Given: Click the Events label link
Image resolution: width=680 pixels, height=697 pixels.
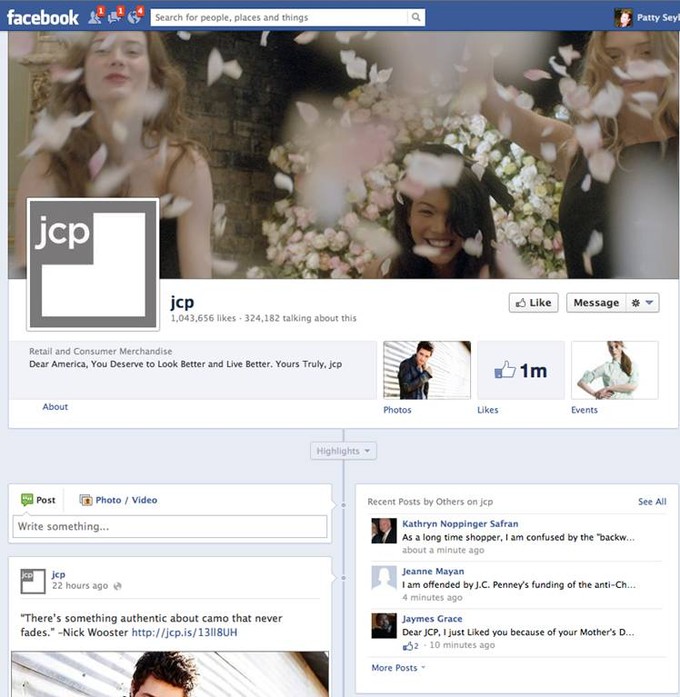Looking at the screenshot, I should [584, 410].
